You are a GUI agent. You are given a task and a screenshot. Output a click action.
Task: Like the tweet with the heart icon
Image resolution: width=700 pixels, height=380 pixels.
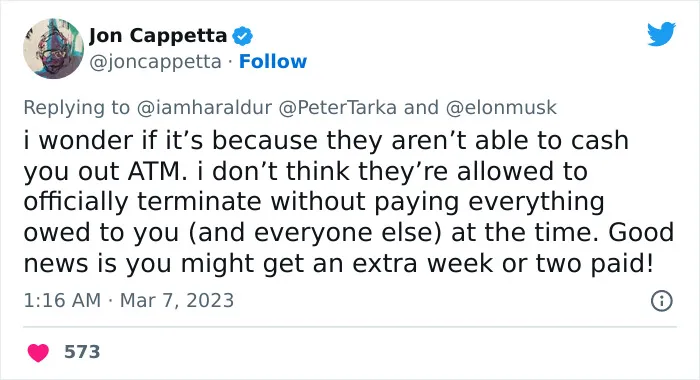click(x=38, y=353)
